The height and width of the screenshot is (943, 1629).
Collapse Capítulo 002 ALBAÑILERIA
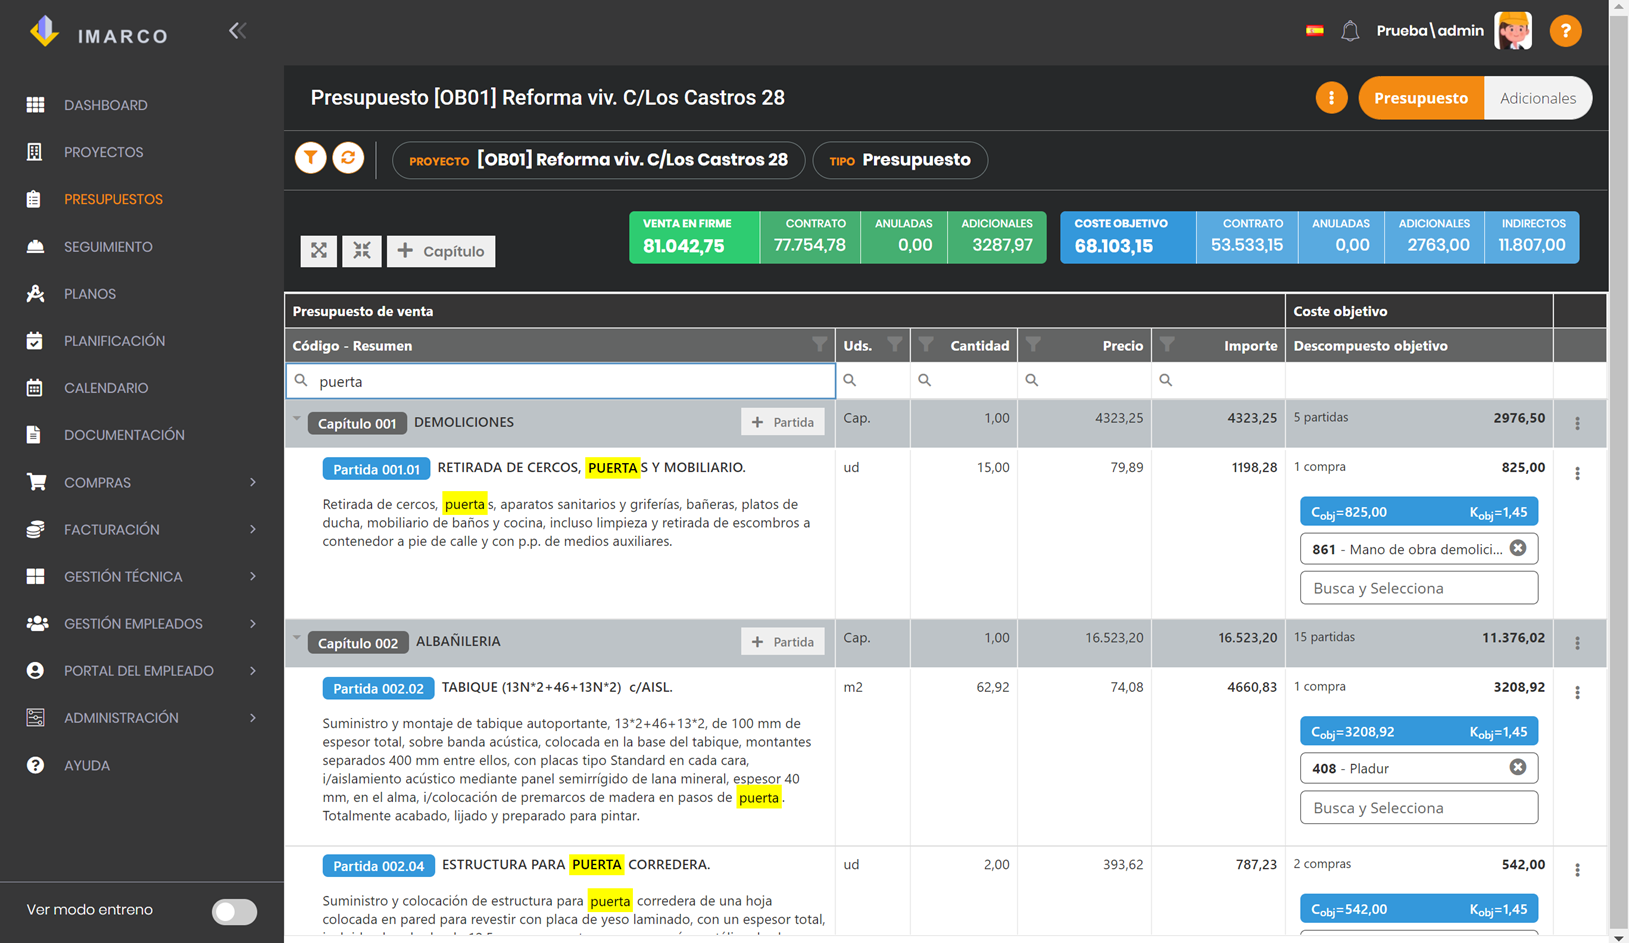coord(297,637)
